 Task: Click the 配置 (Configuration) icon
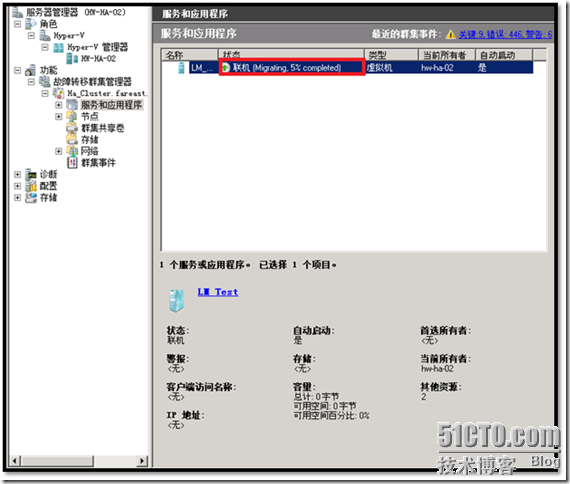[31, 186]
